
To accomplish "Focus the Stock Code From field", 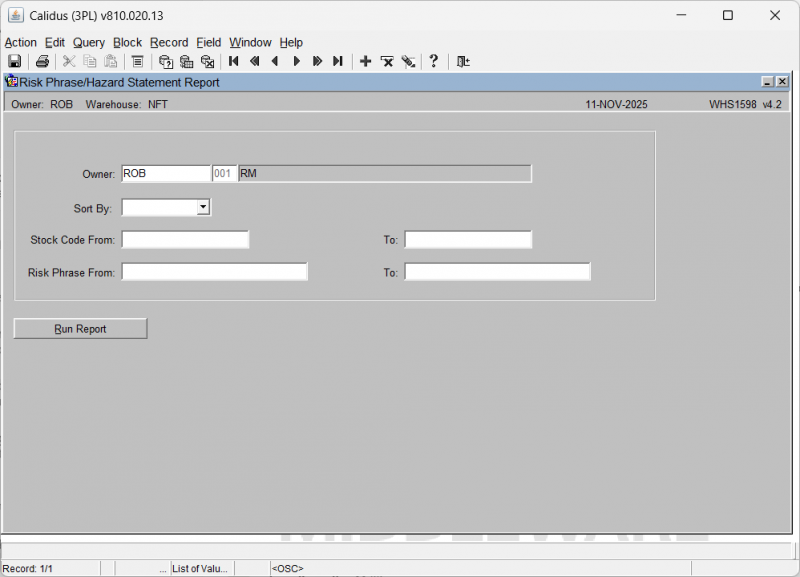I will (185, 240).
